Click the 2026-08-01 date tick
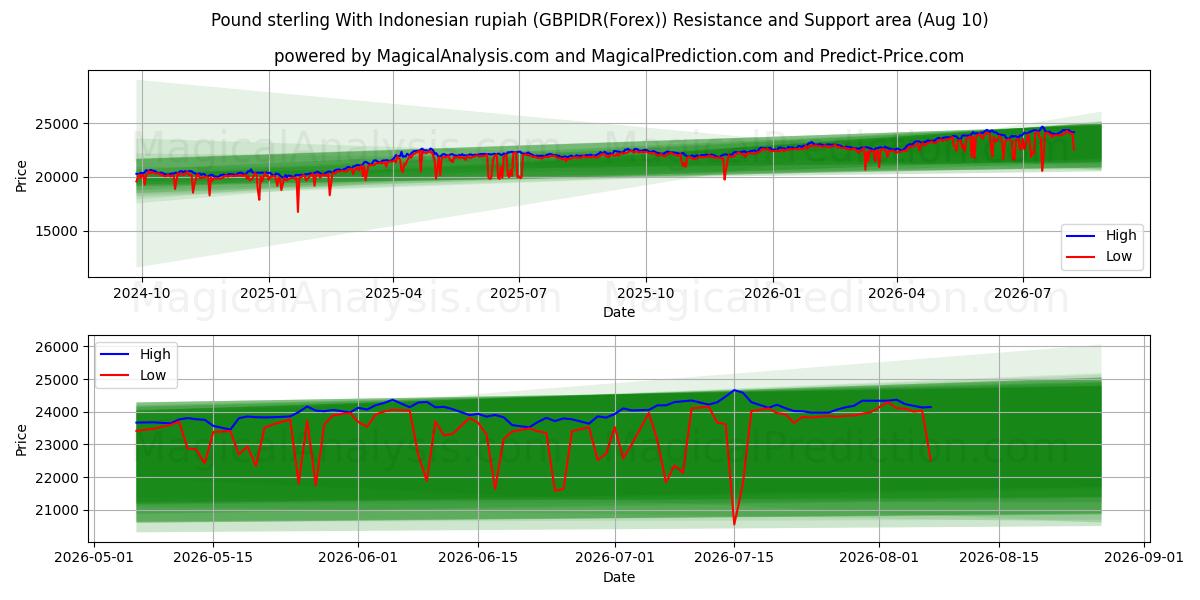This screenshot has height=600, width=1200. [x=880, y=557]
